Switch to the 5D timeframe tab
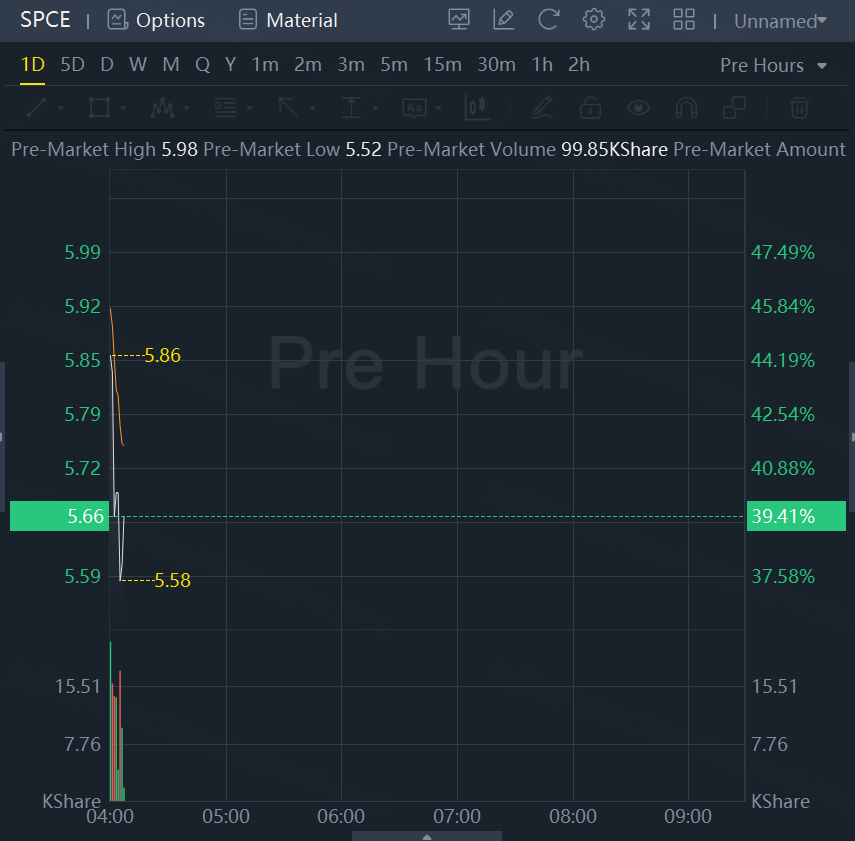The image size is (855, 841). pyautogui.click(x=73, y=65)
